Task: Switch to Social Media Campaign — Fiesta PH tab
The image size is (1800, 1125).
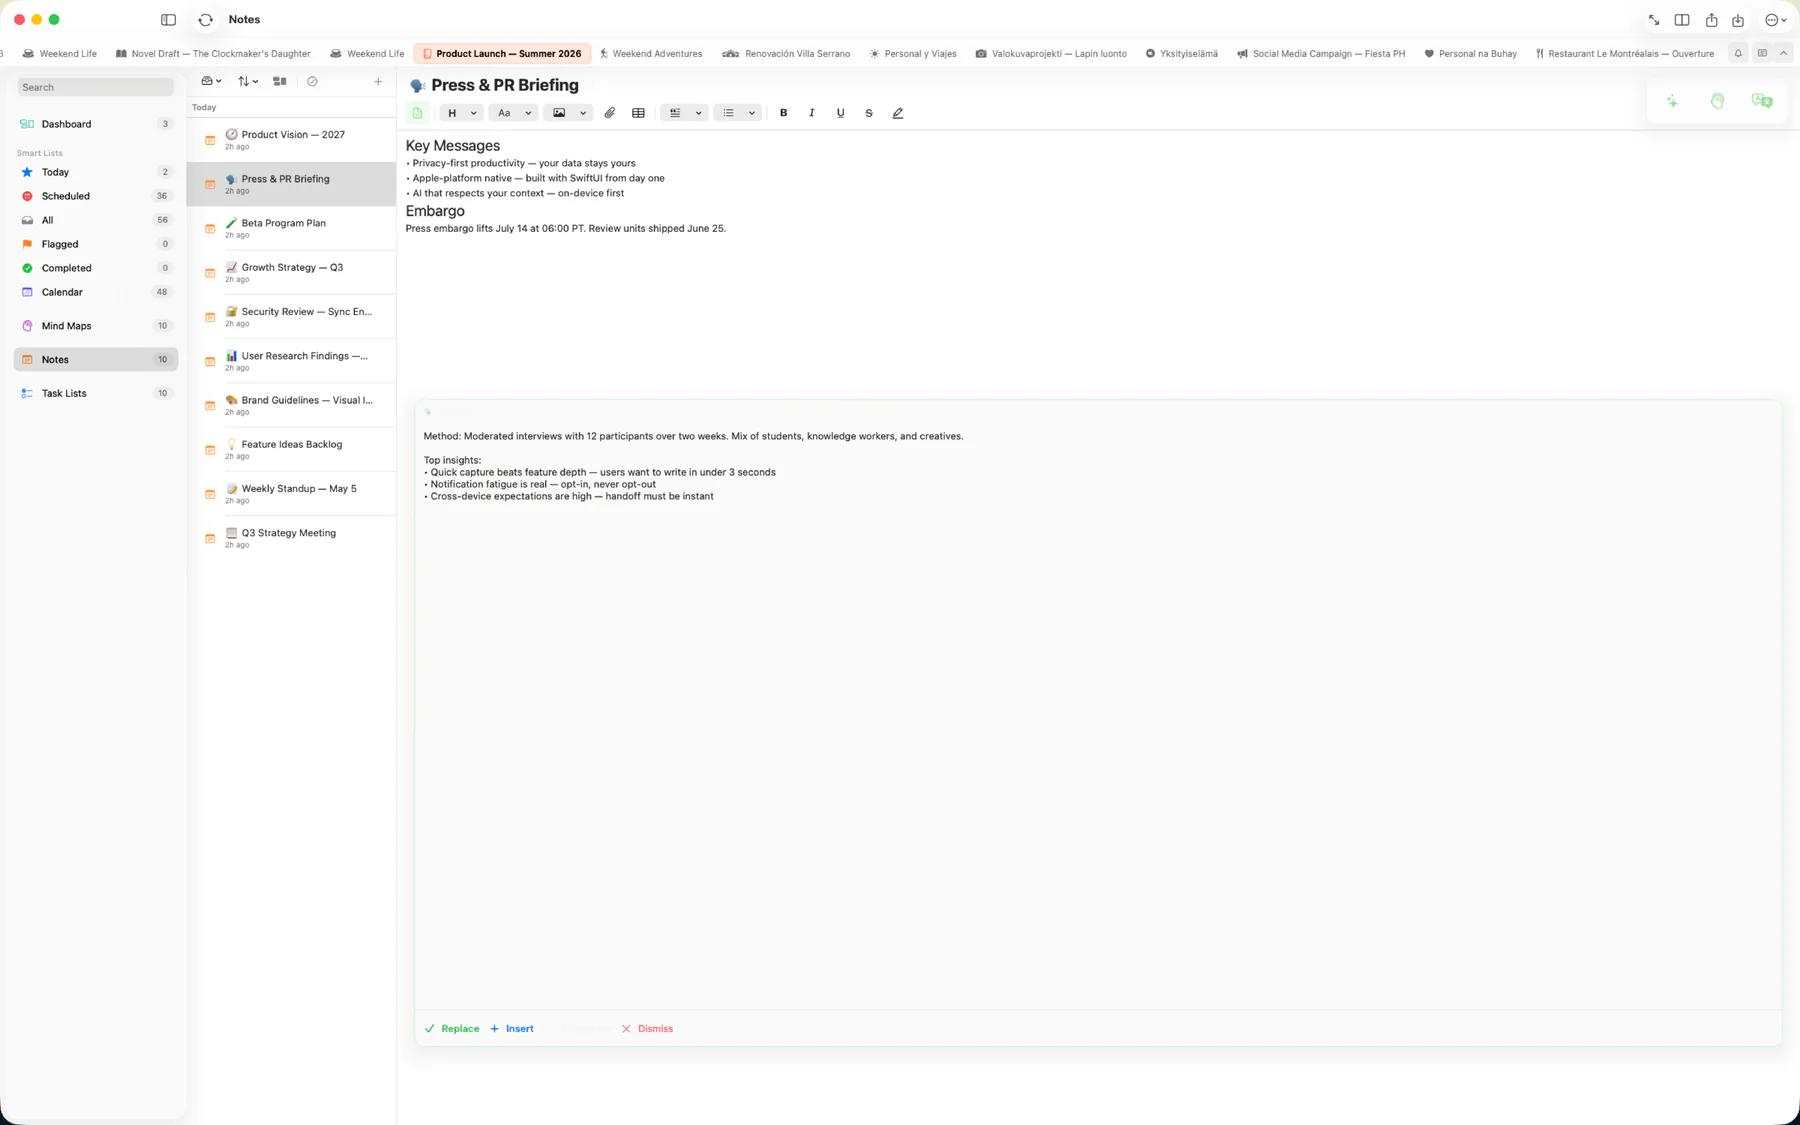Action: (x=1320, y=54)
